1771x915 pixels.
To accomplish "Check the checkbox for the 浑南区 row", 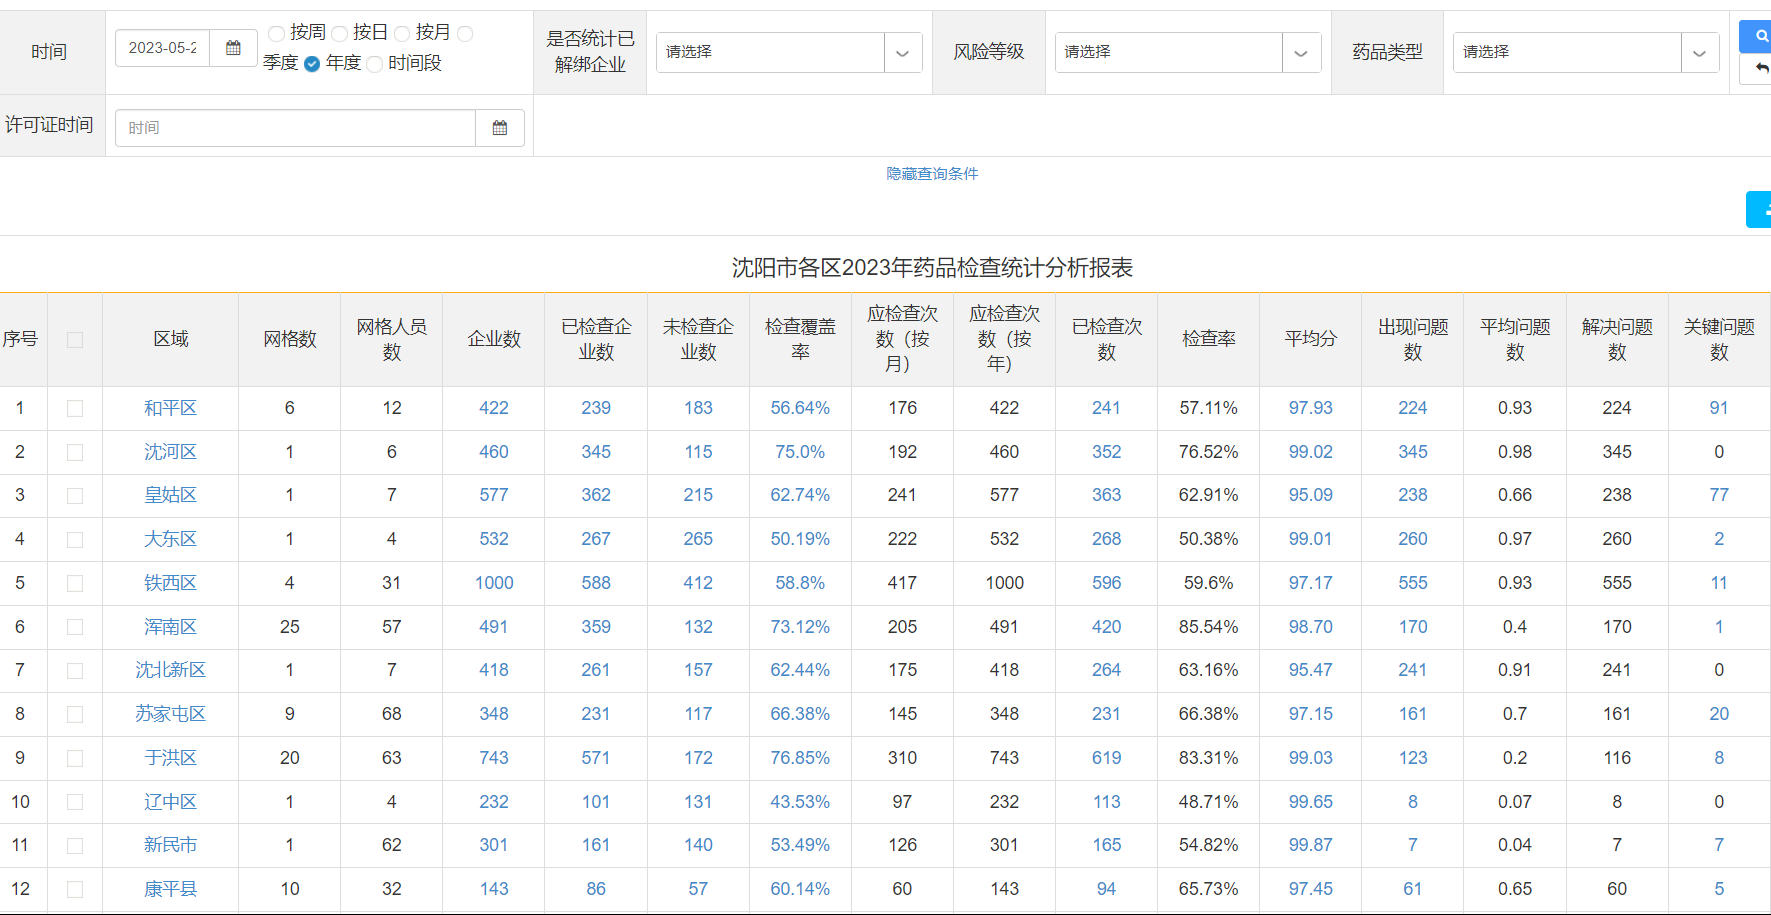I will click(x=75, y=628).
